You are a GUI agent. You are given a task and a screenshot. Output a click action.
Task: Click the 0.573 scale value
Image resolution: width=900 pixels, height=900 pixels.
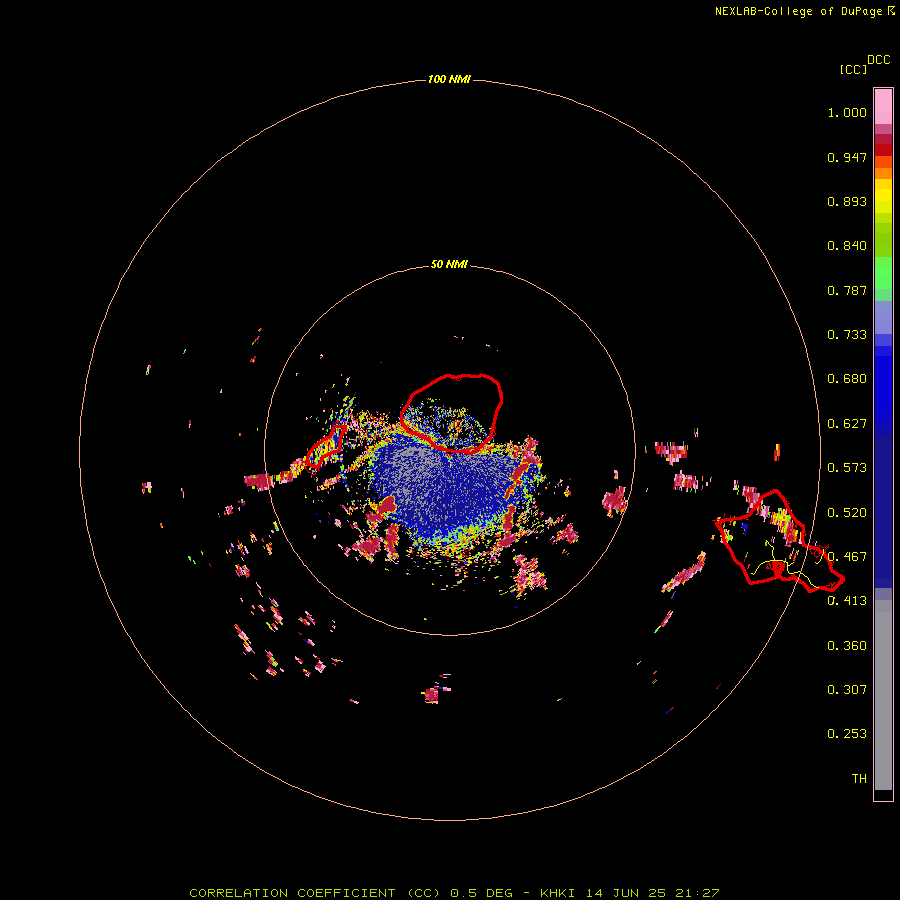[x=847, y=468]
